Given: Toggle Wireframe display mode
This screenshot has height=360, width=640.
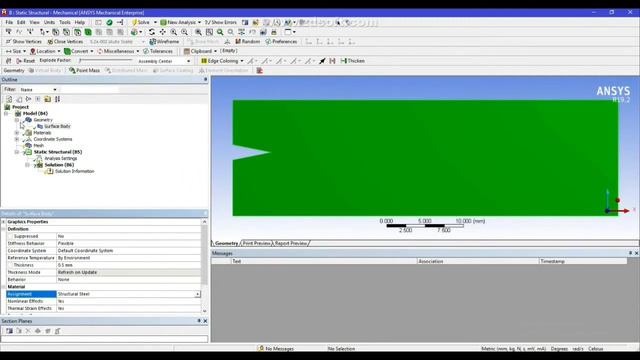Looking at the screenshot, I should pyautogui.click(x=164, y=41).
